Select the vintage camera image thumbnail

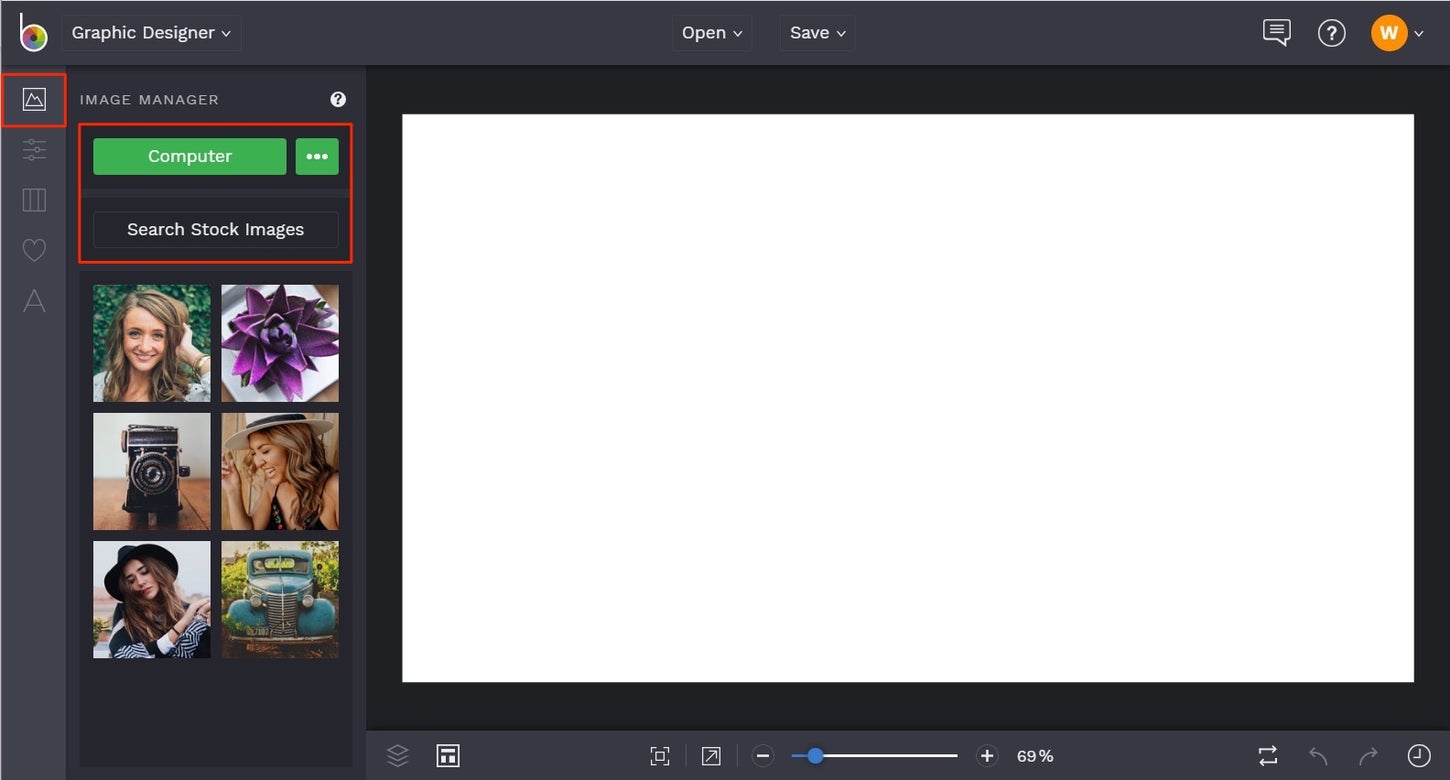pos(151,471)
